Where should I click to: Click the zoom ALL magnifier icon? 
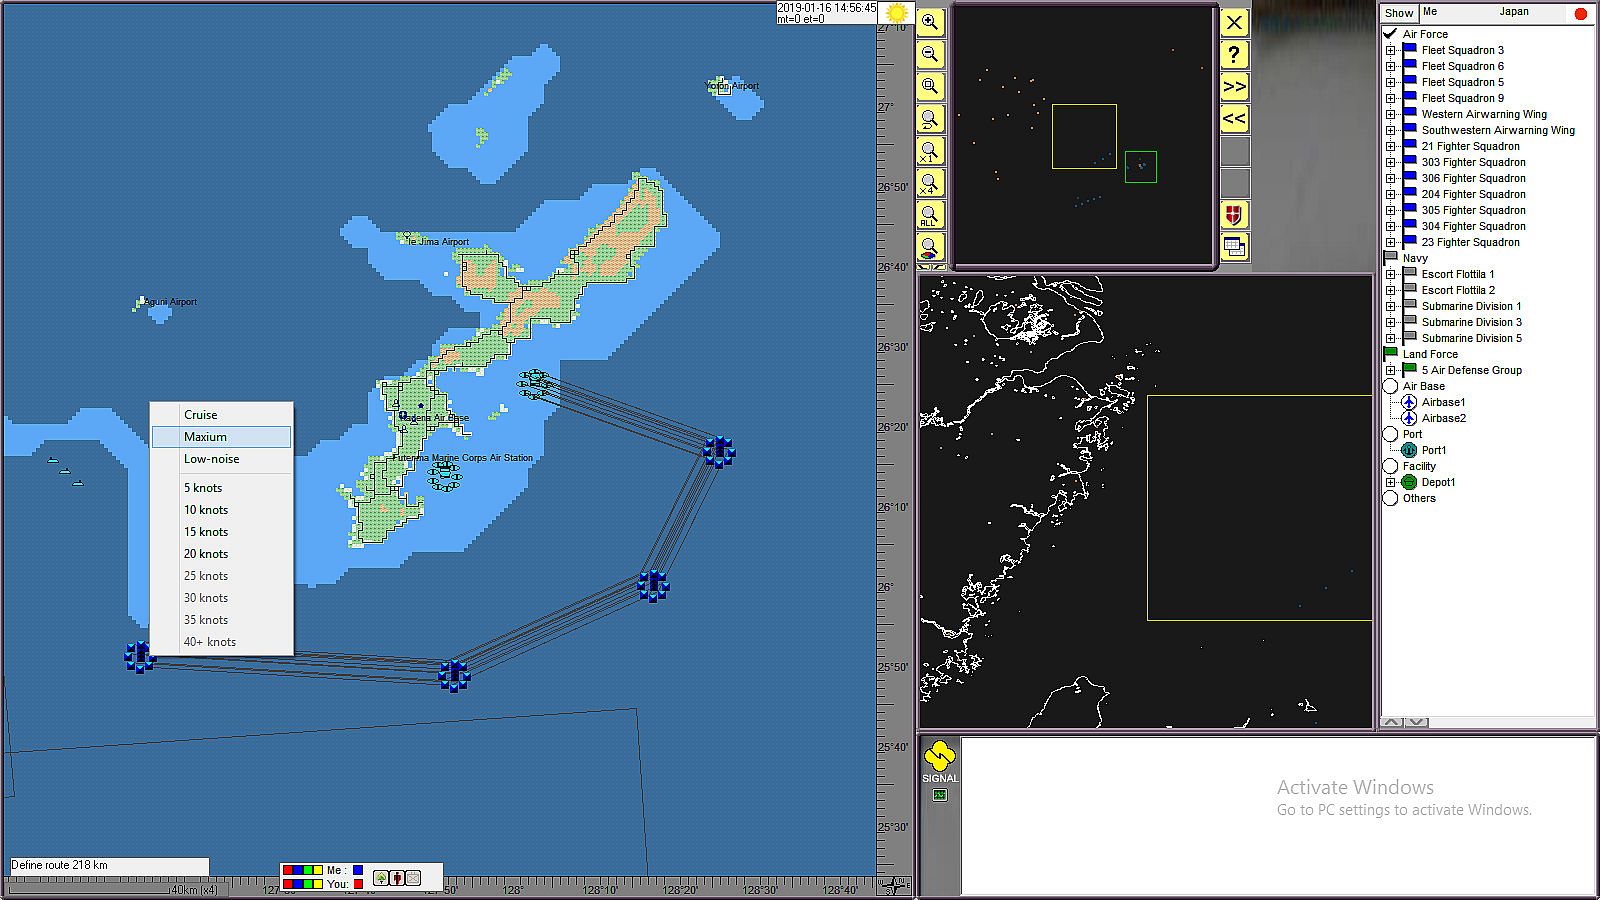tap(930, 215)
